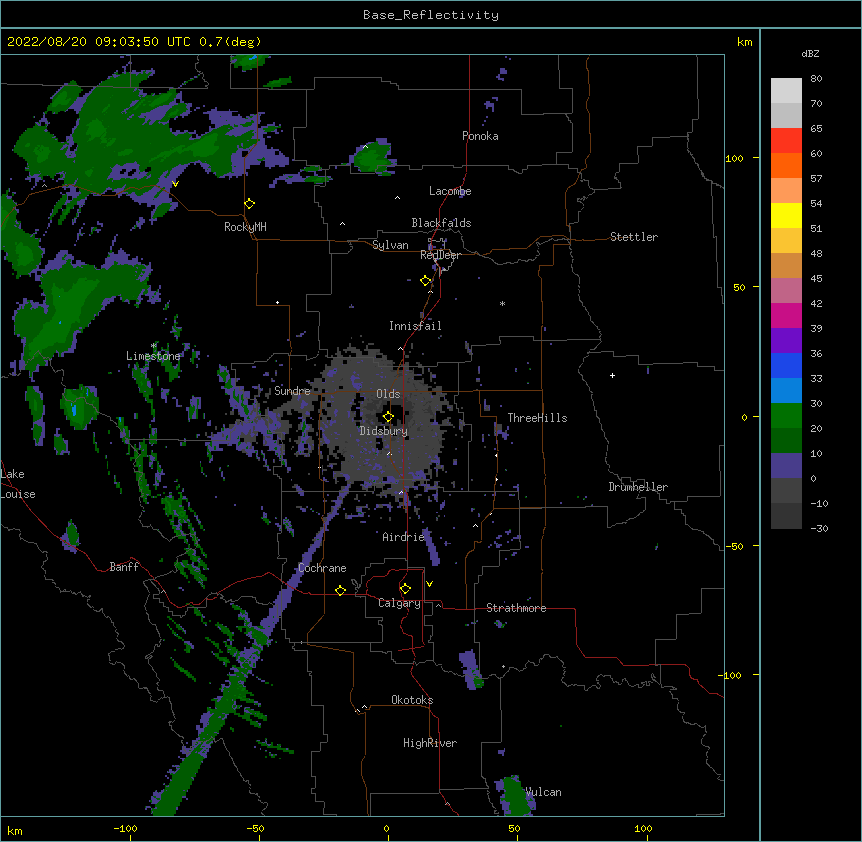This screenshot has width=862, height=842.
Task: Click the yellow diamond marker below Cochrane
Action: coord(340,590)
